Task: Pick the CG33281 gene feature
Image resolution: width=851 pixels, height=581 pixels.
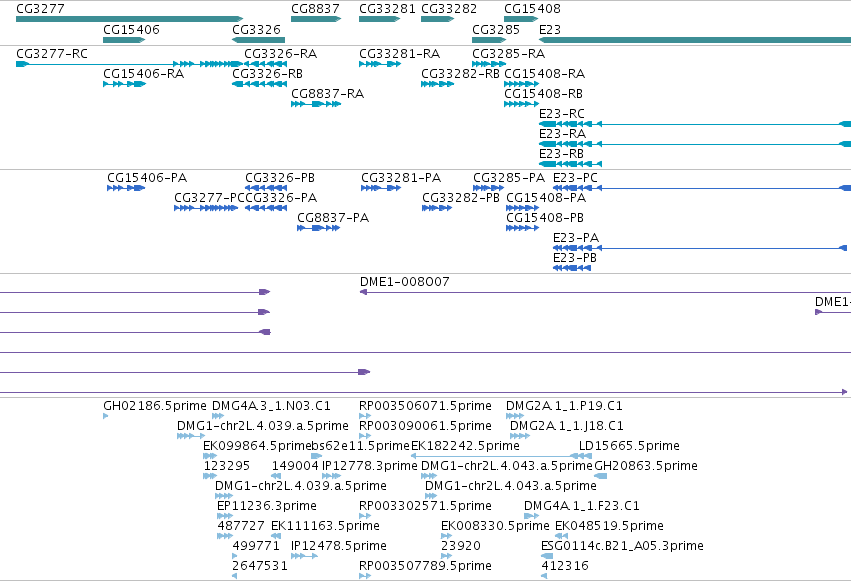Action: (x=379, y=19)
